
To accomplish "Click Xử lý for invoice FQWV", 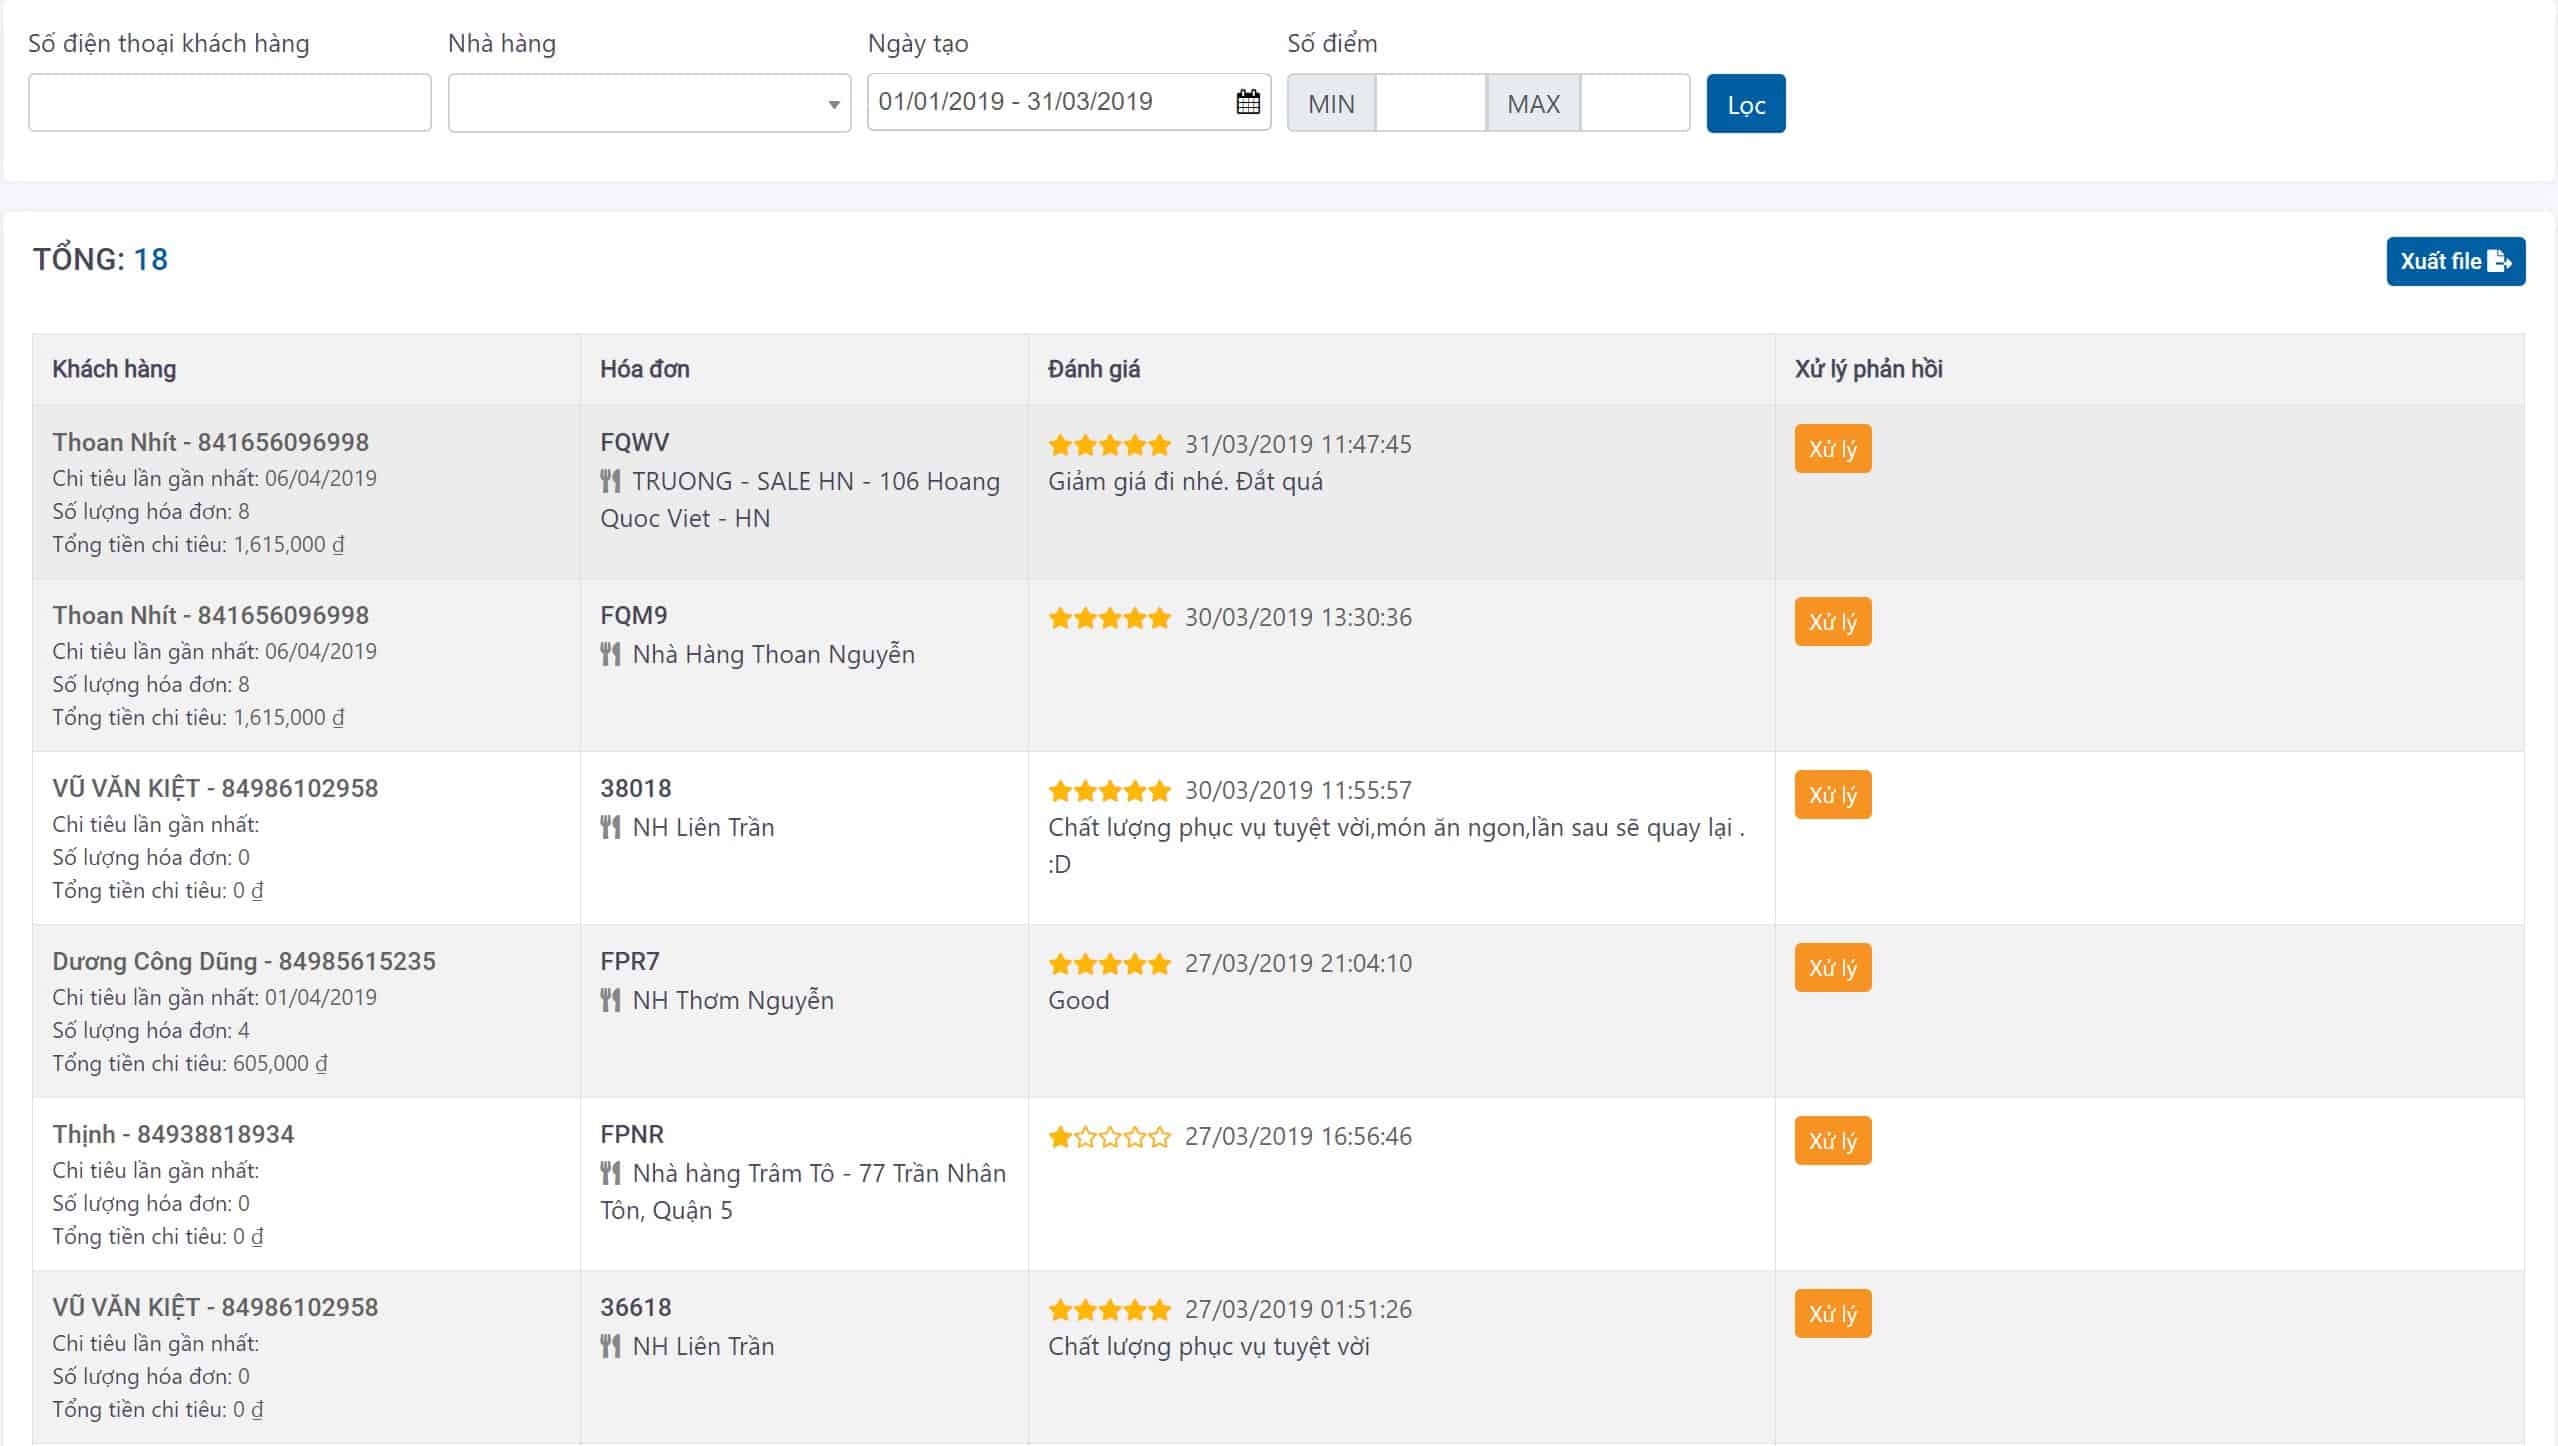I will click(x=1833, y=449).
